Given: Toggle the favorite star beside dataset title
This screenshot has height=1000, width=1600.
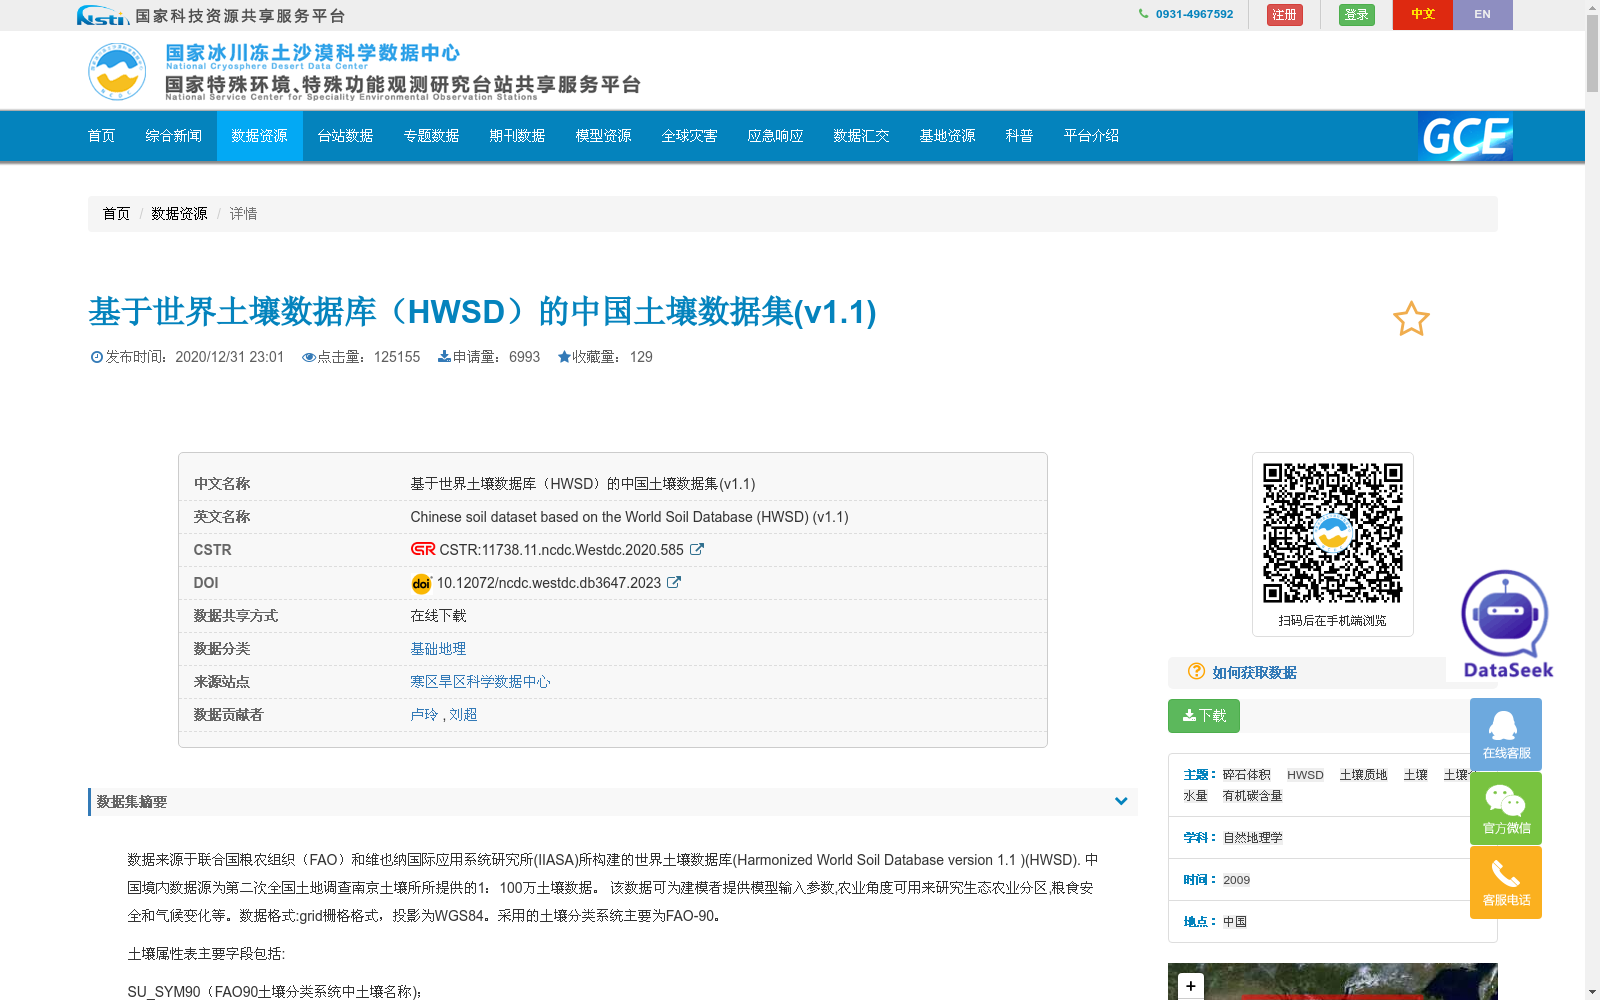Looking at the screenshot, I should [1411, 319].
